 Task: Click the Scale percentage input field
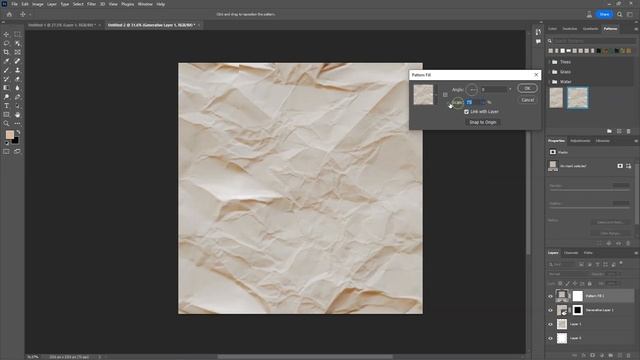coord(475,102)
